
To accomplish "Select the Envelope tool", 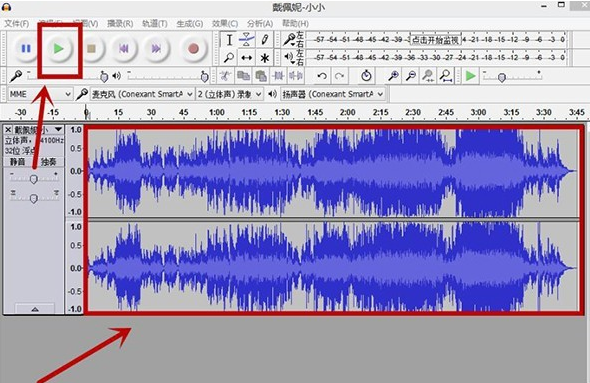I will coord(246,40).
